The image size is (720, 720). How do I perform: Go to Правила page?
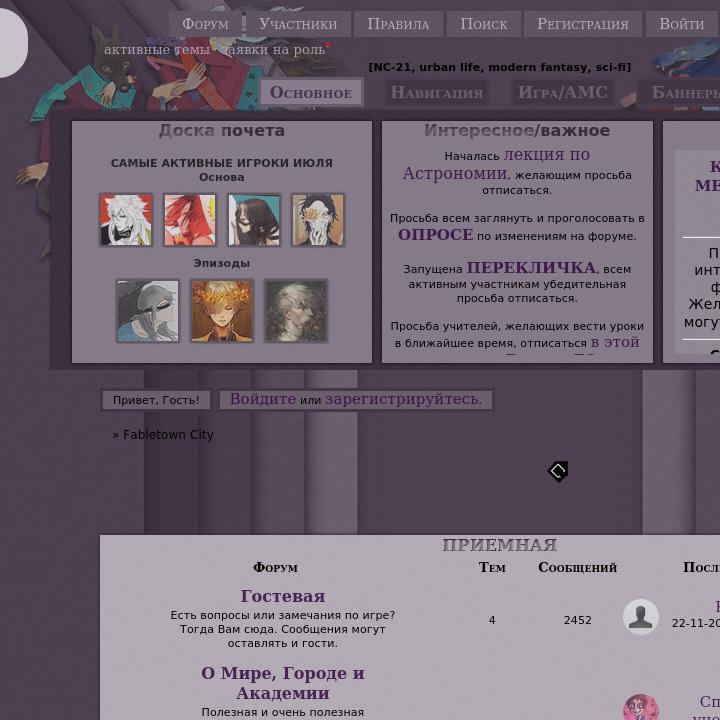coord(398,24)
